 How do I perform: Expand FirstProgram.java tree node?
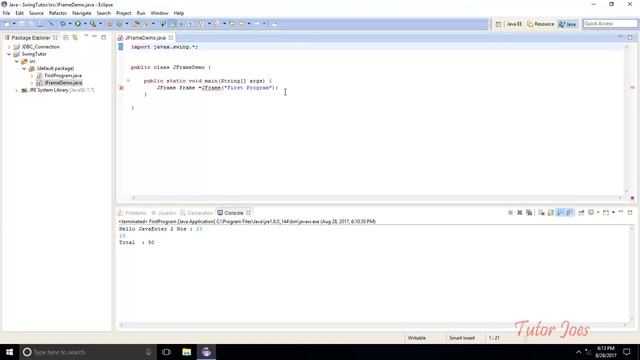32,76
